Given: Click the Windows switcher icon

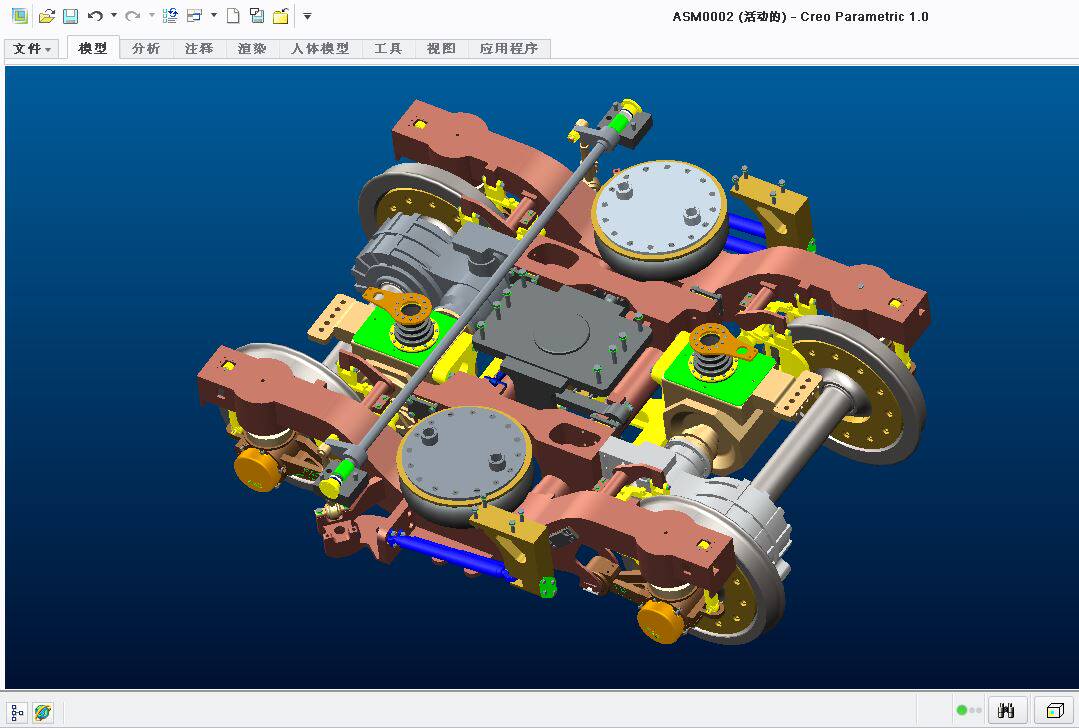Looking at the screenshot, I should coord(195,16).
